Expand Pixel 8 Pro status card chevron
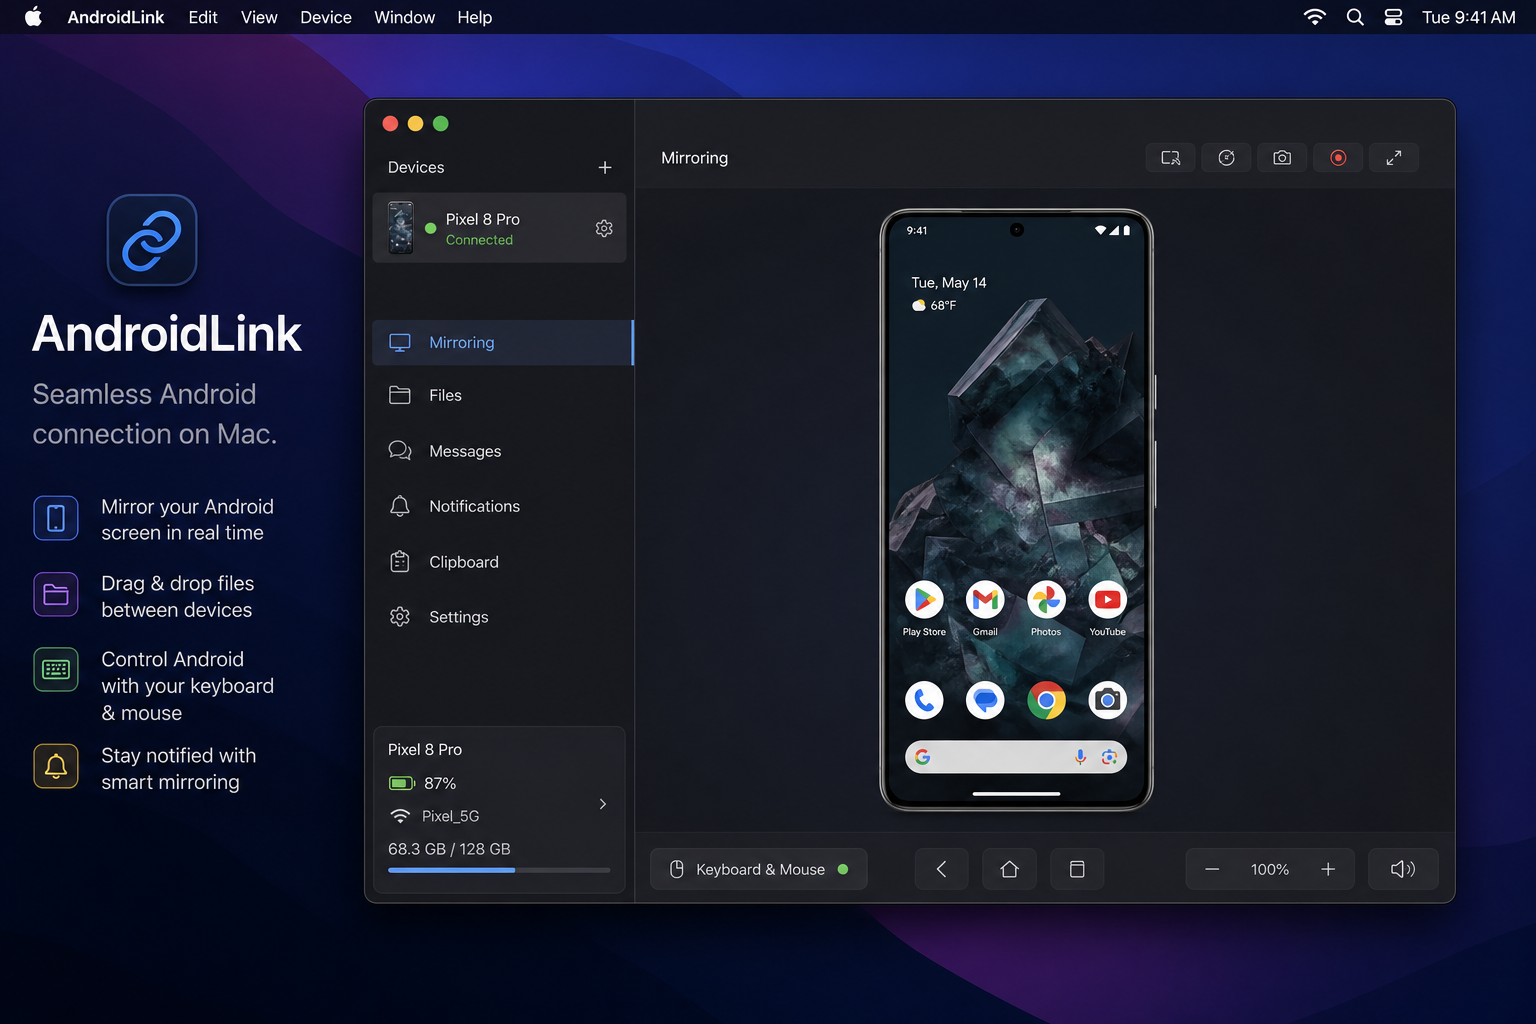1536x1024 pixels. [602, 804]
